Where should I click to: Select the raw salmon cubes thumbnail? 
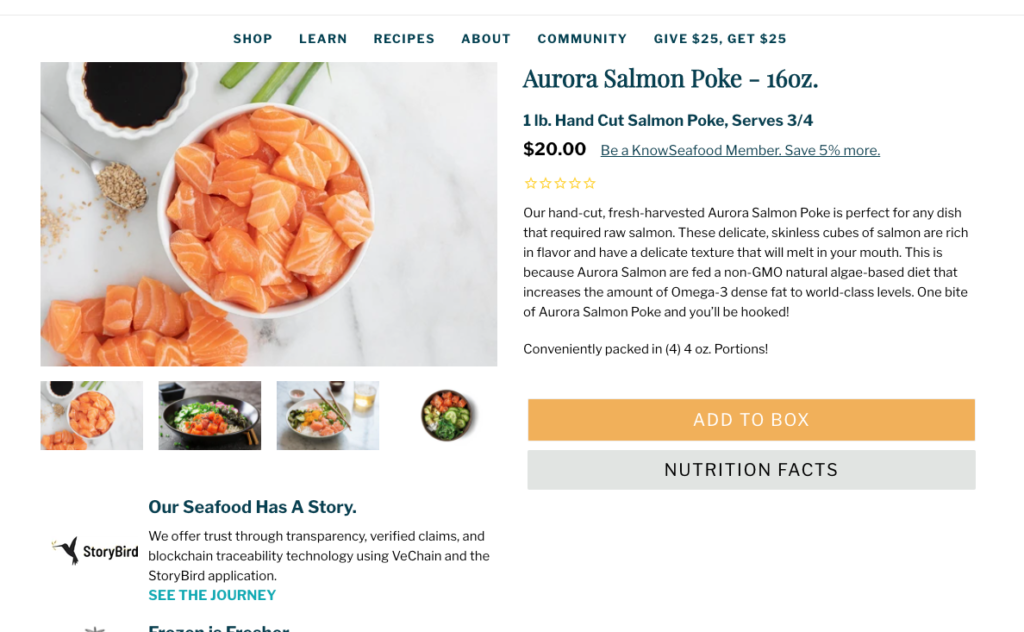[91, 415]
